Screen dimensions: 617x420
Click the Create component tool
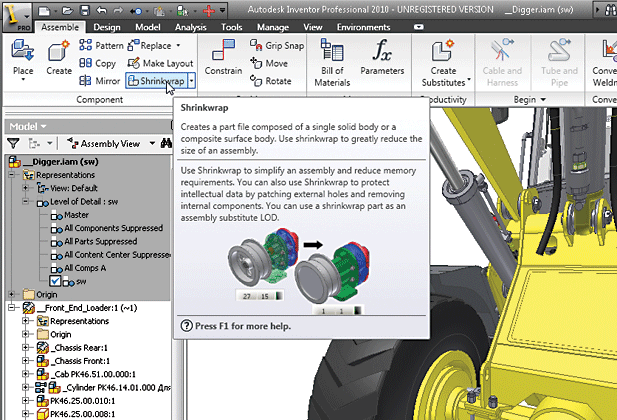[x=59, y=57]
